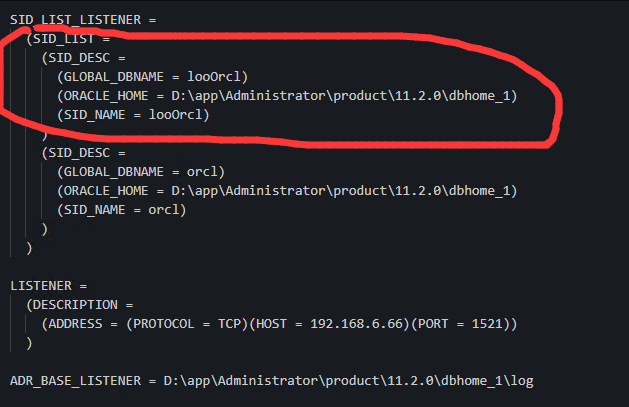
Task: Click the first ORACLE_HOME path line
Action: click(287, 96)
